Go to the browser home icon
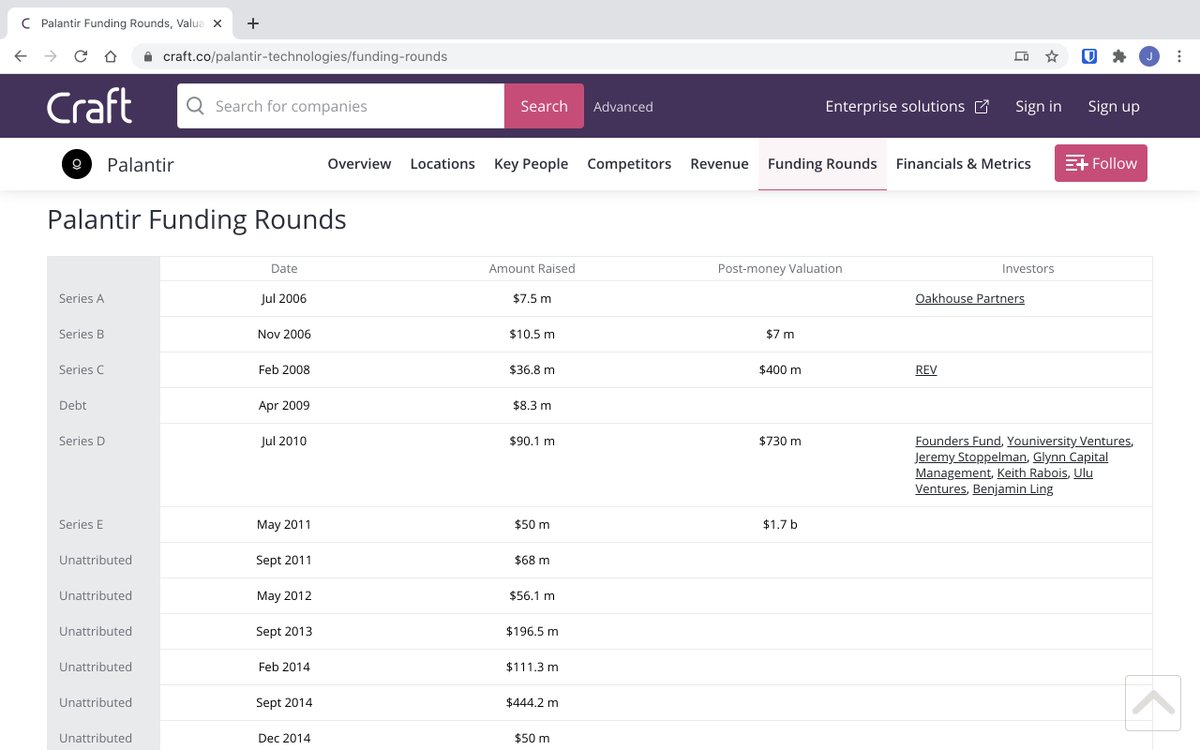 (x=111, y=57)
